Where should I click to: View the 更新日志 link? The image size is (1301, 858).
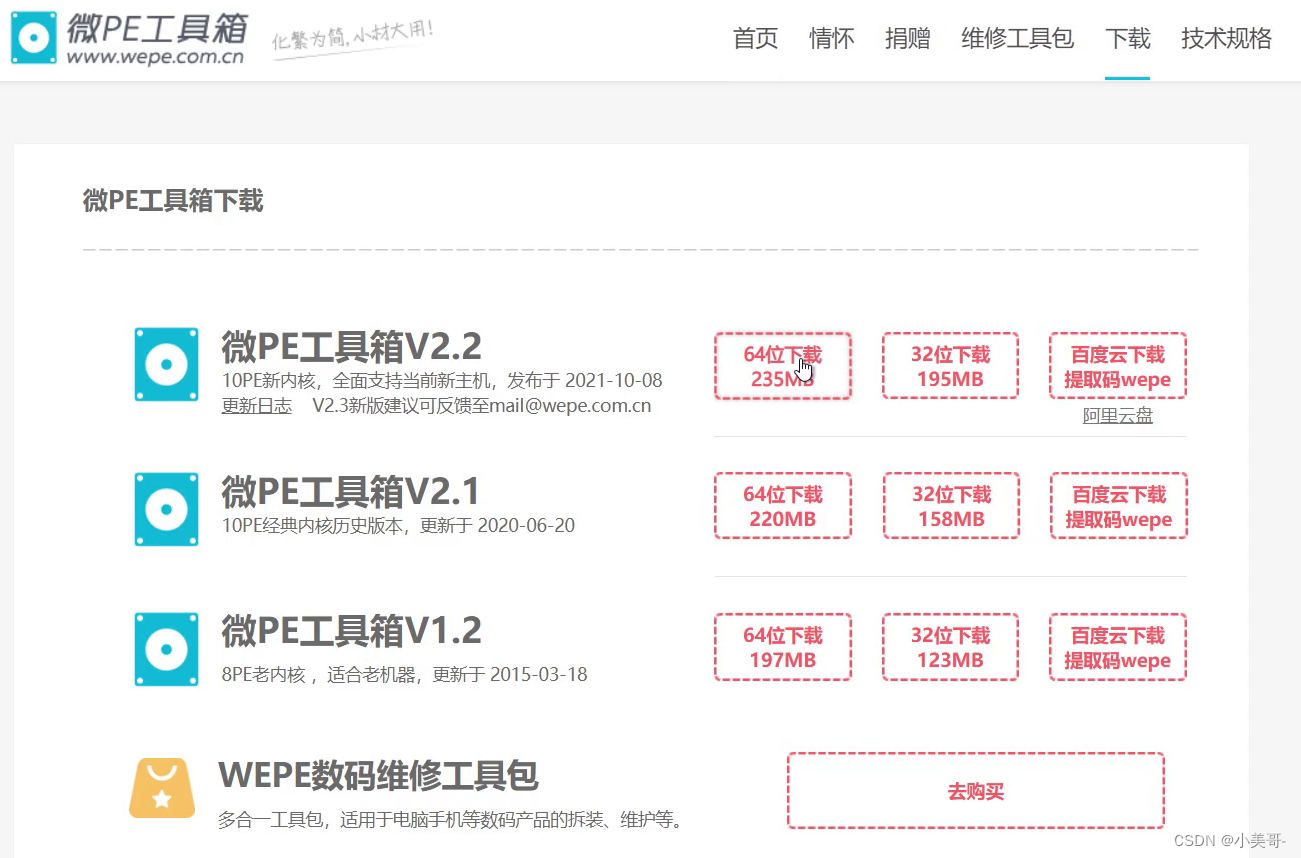point(257,406)
